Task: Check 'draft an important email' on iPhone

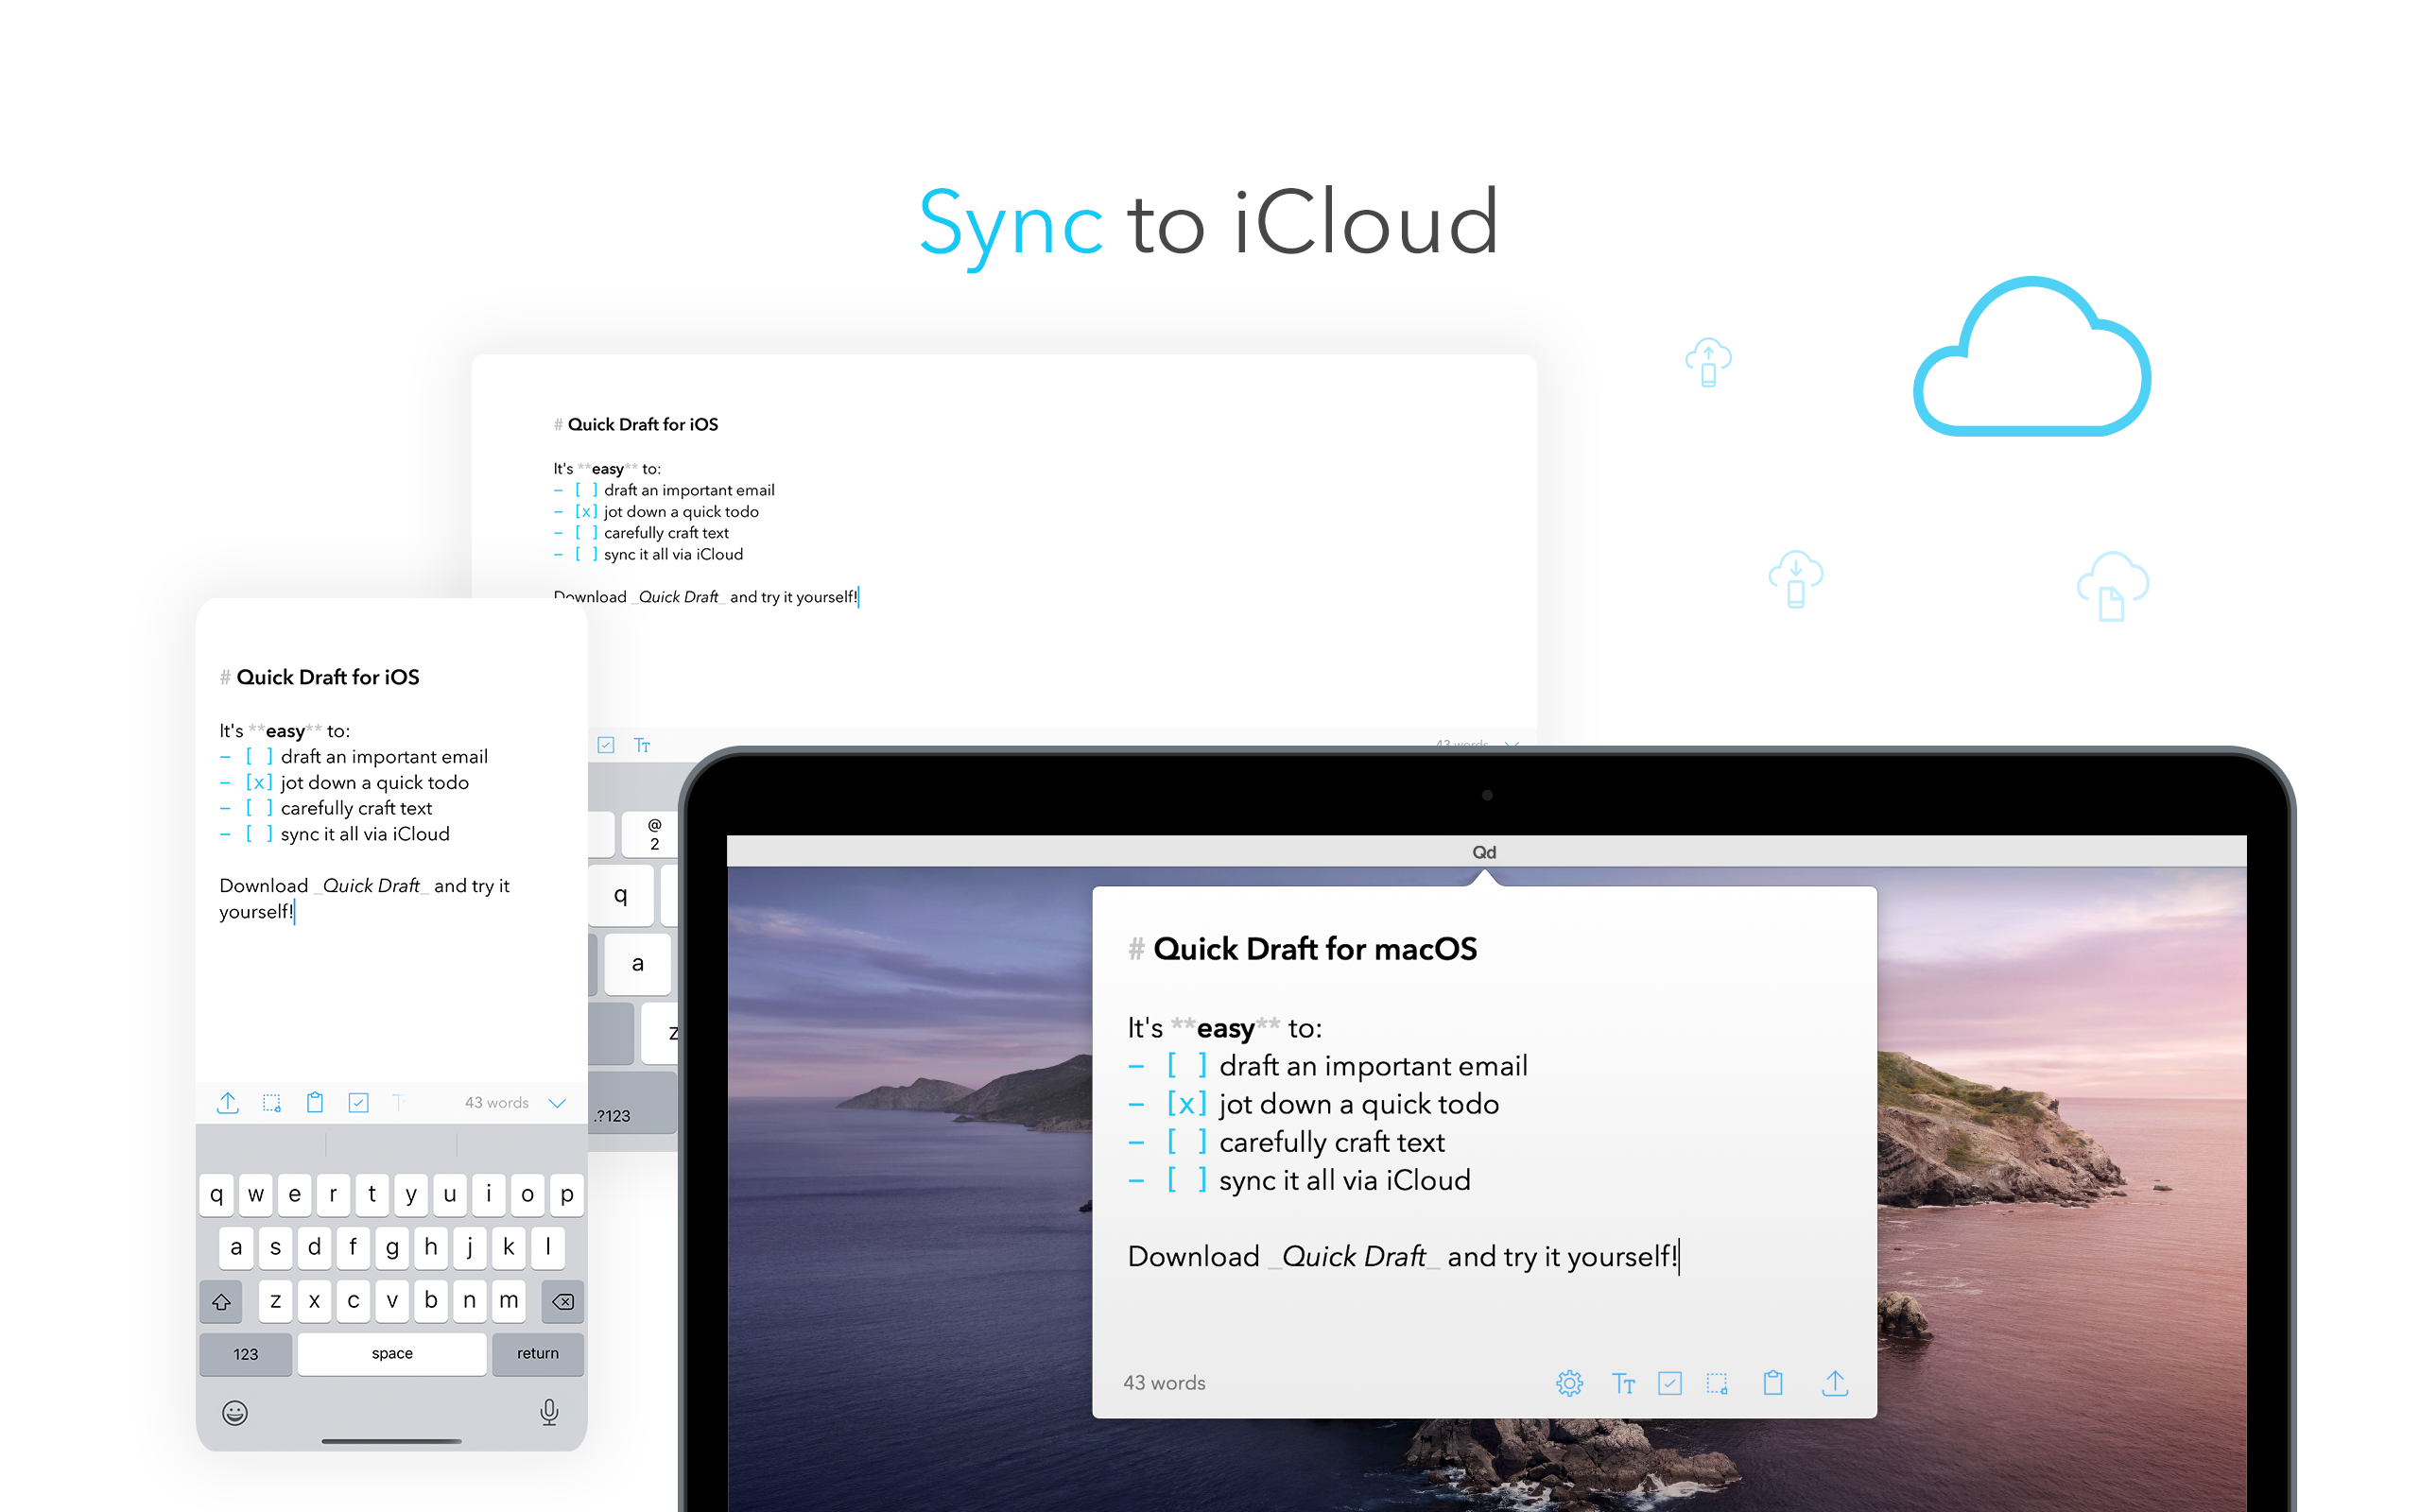Action: [x=259, y=757]
